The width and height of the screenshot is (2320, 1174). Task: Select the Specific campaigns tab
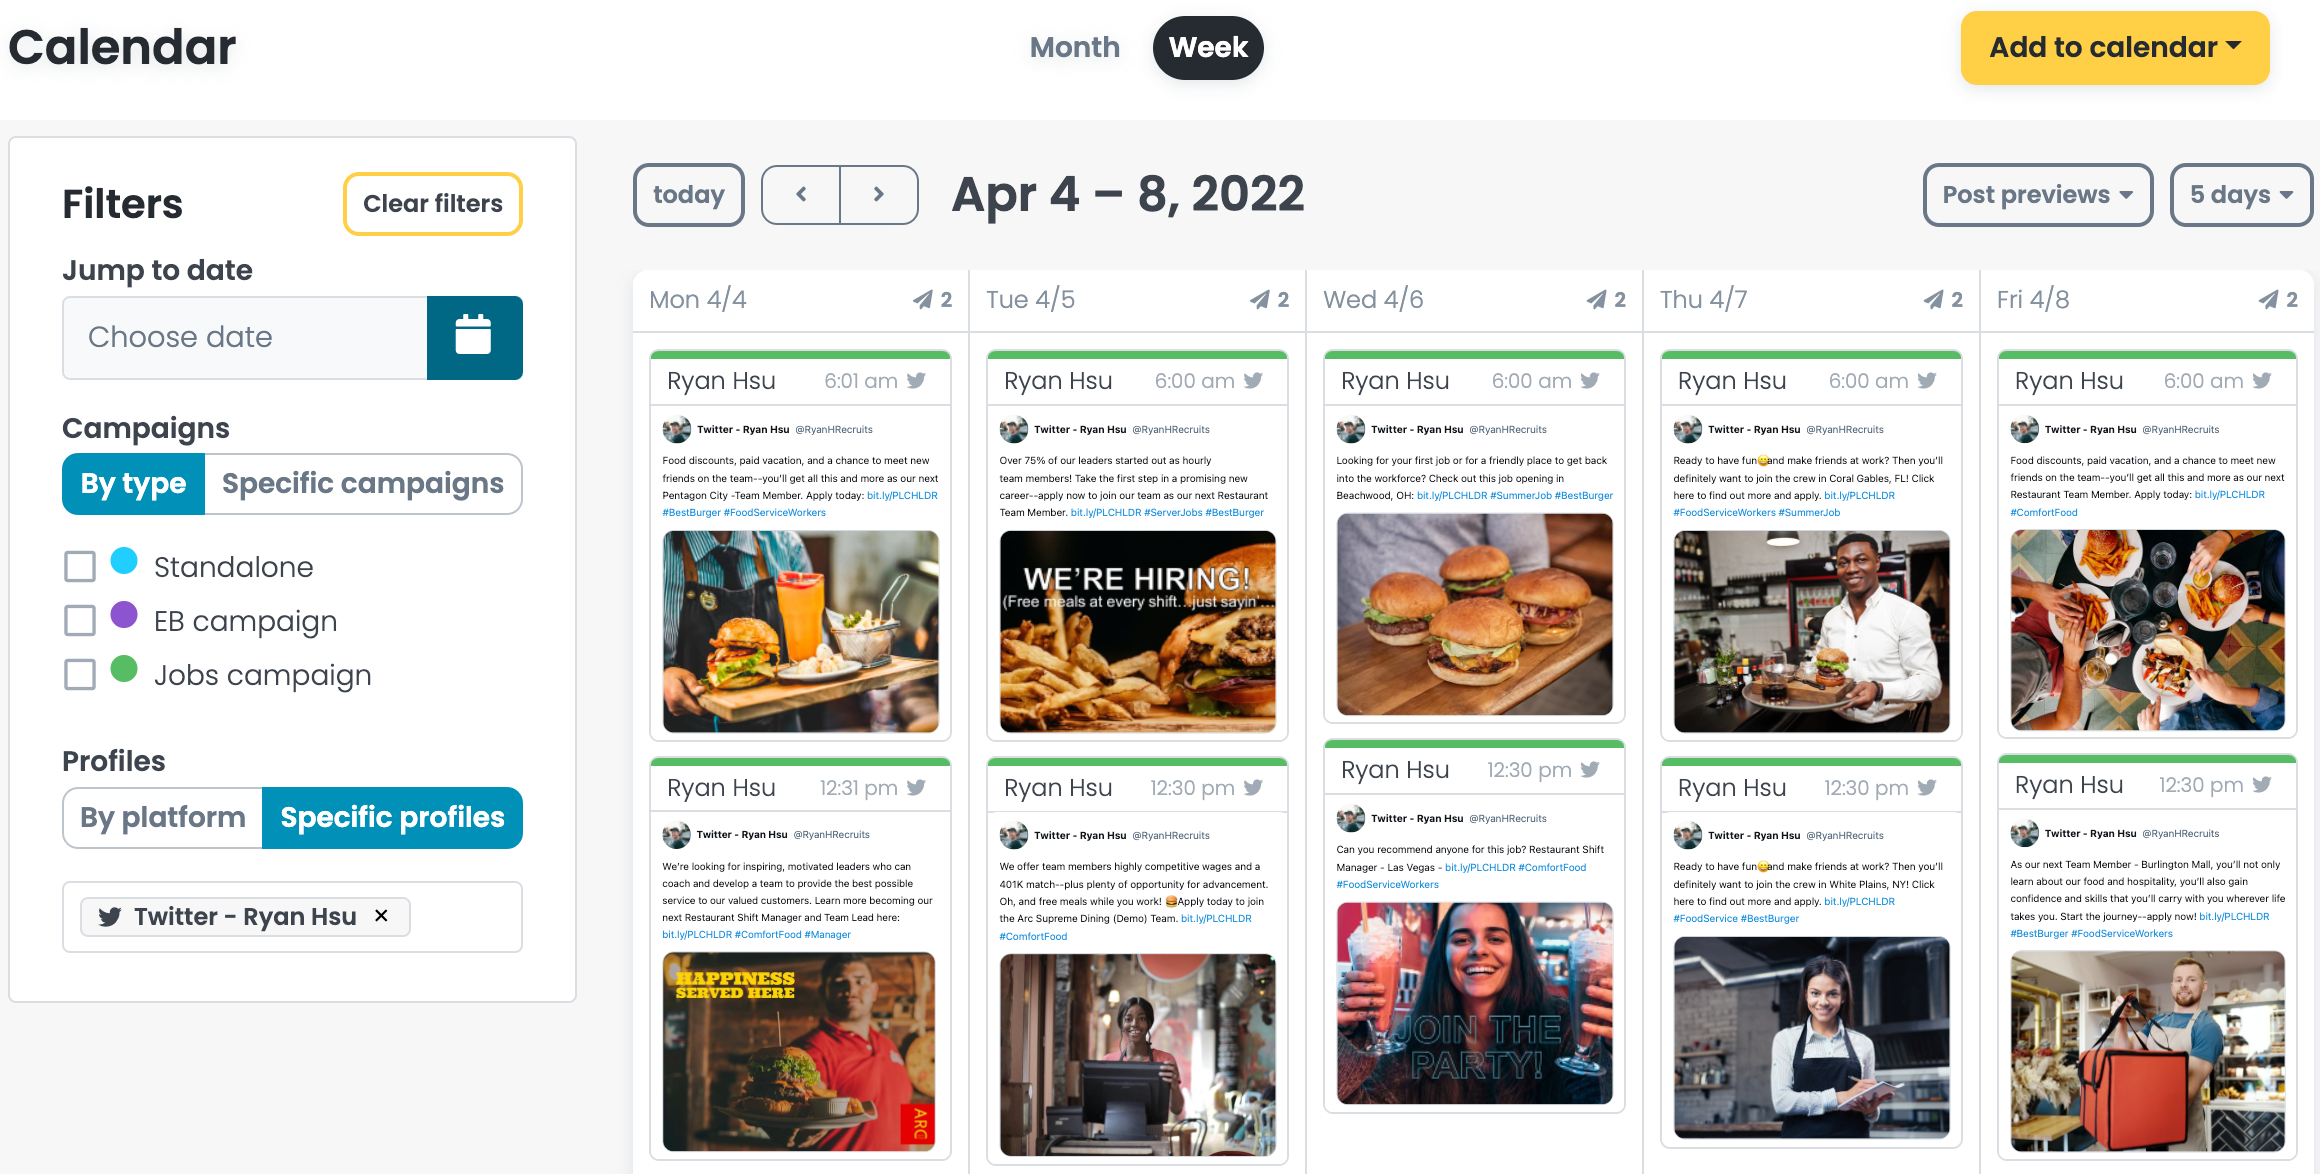click(x=362, y=484)
